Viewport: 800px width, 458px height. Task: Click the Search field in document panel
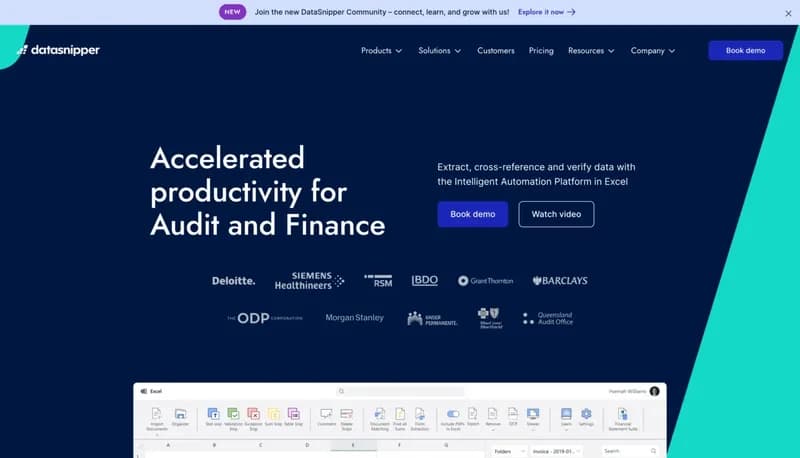(x=630, y=451)
